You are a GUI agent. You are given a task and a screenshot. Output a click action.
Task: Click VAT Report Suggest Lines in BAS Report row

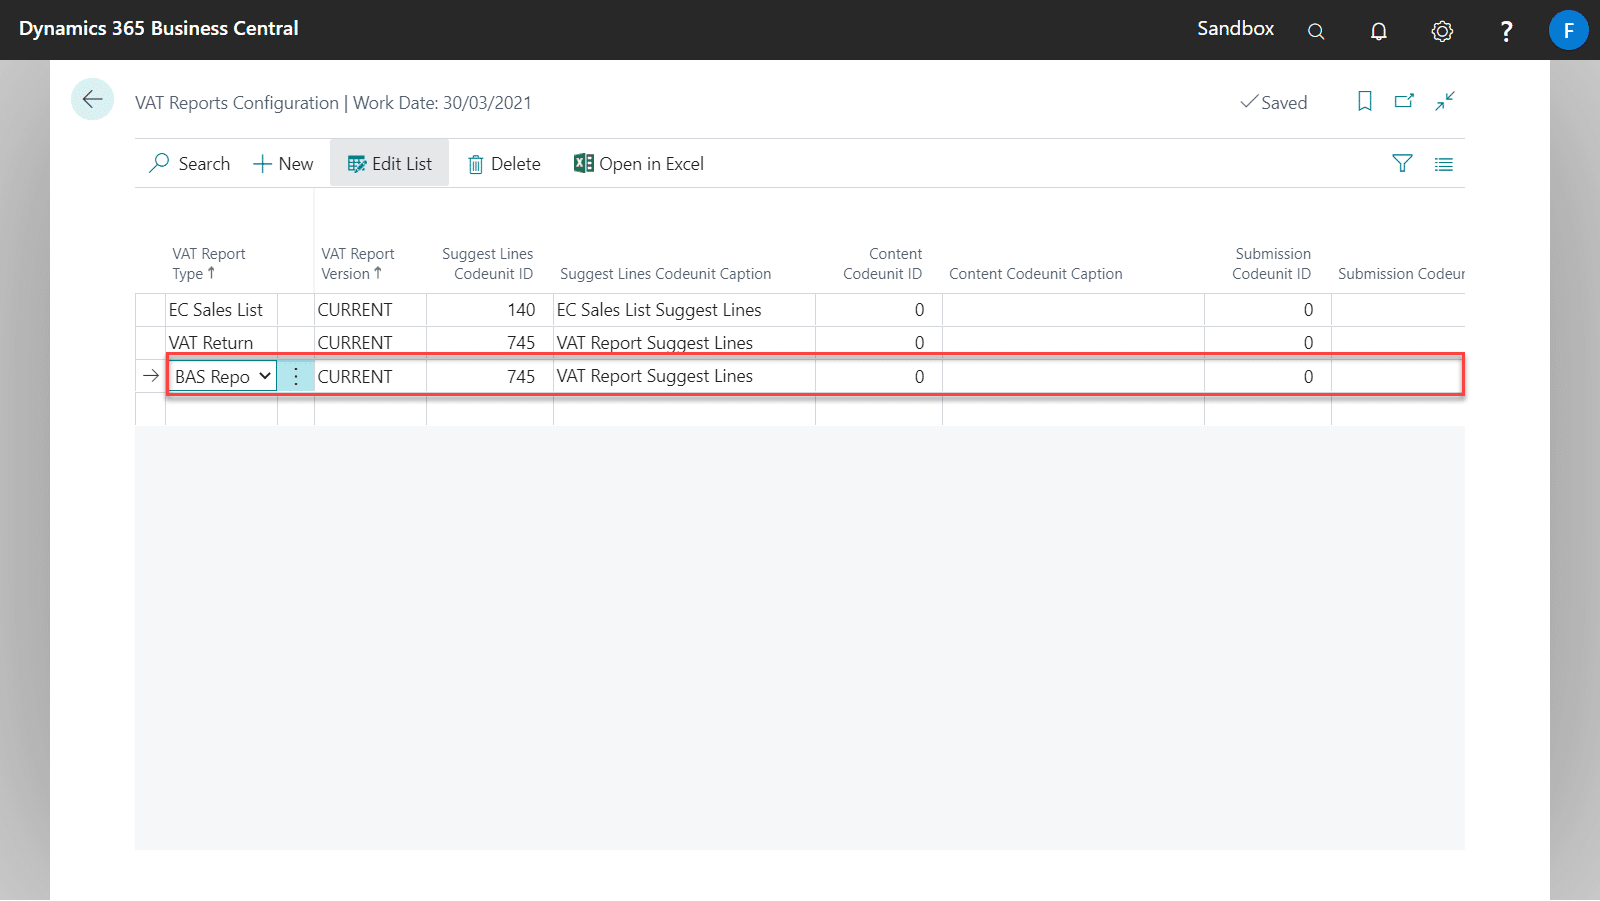tap(655, 376)
